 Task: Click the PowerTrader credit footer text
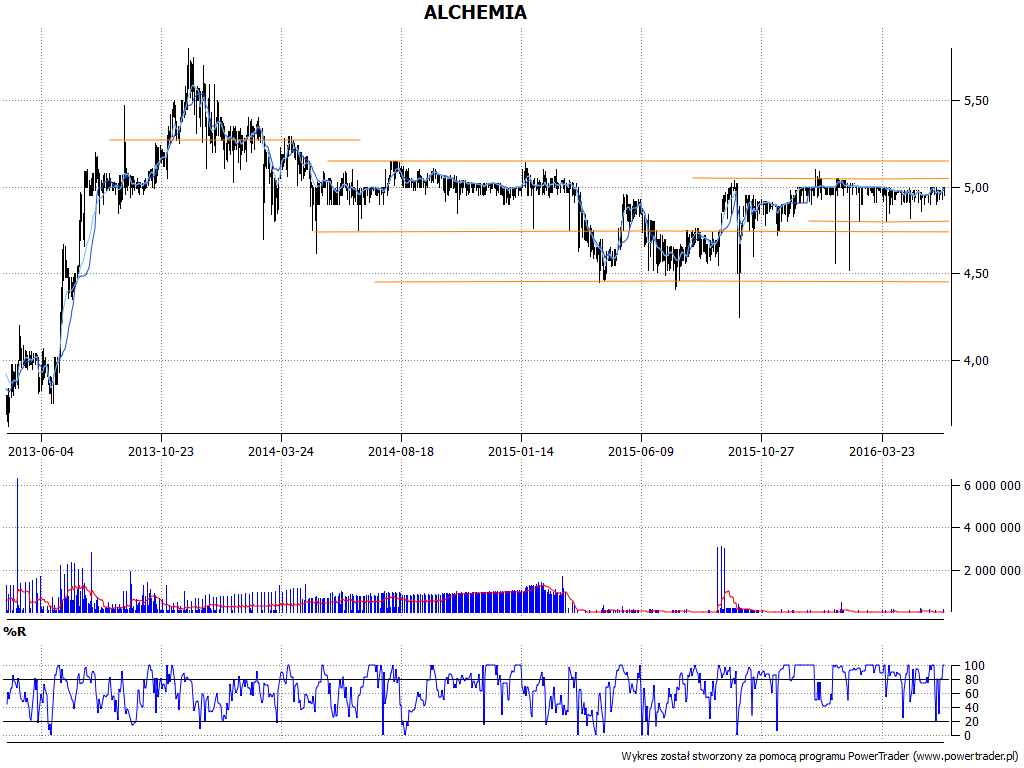click(820, 756)
